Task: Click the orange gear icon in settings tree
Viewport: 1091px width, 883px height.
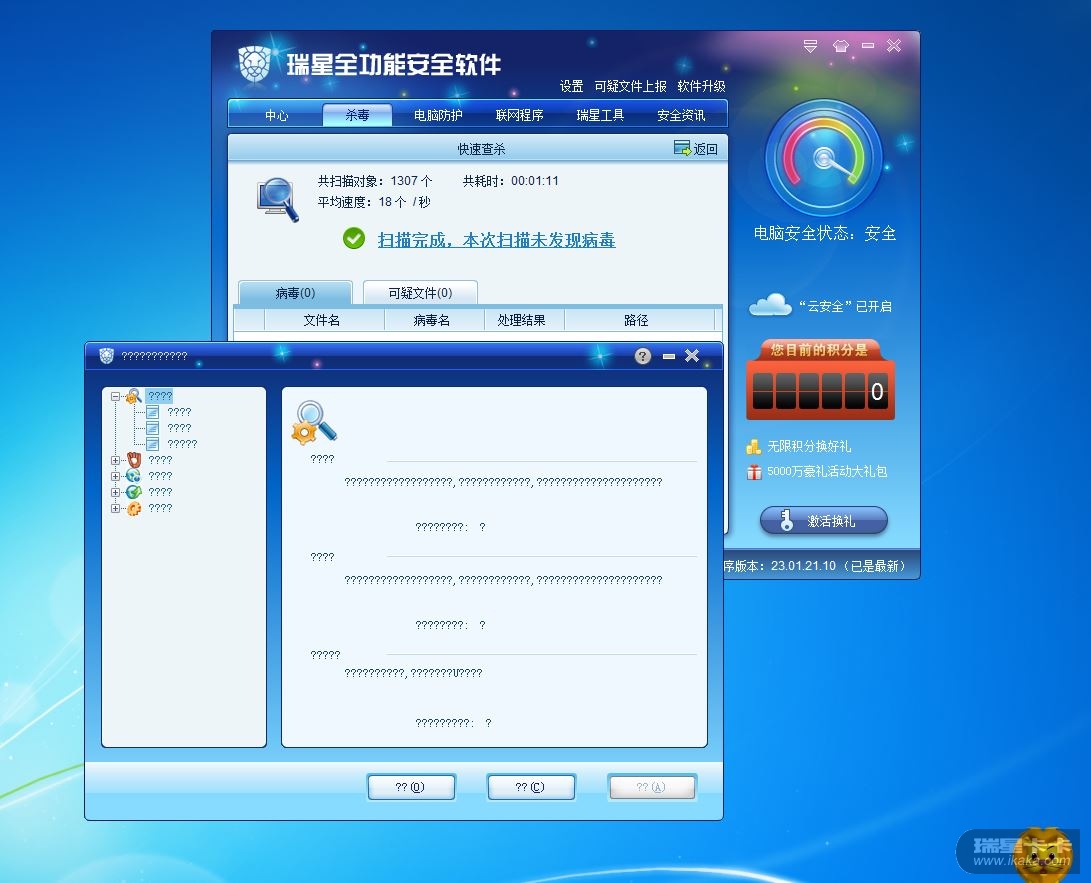Action: pos(134,508)
